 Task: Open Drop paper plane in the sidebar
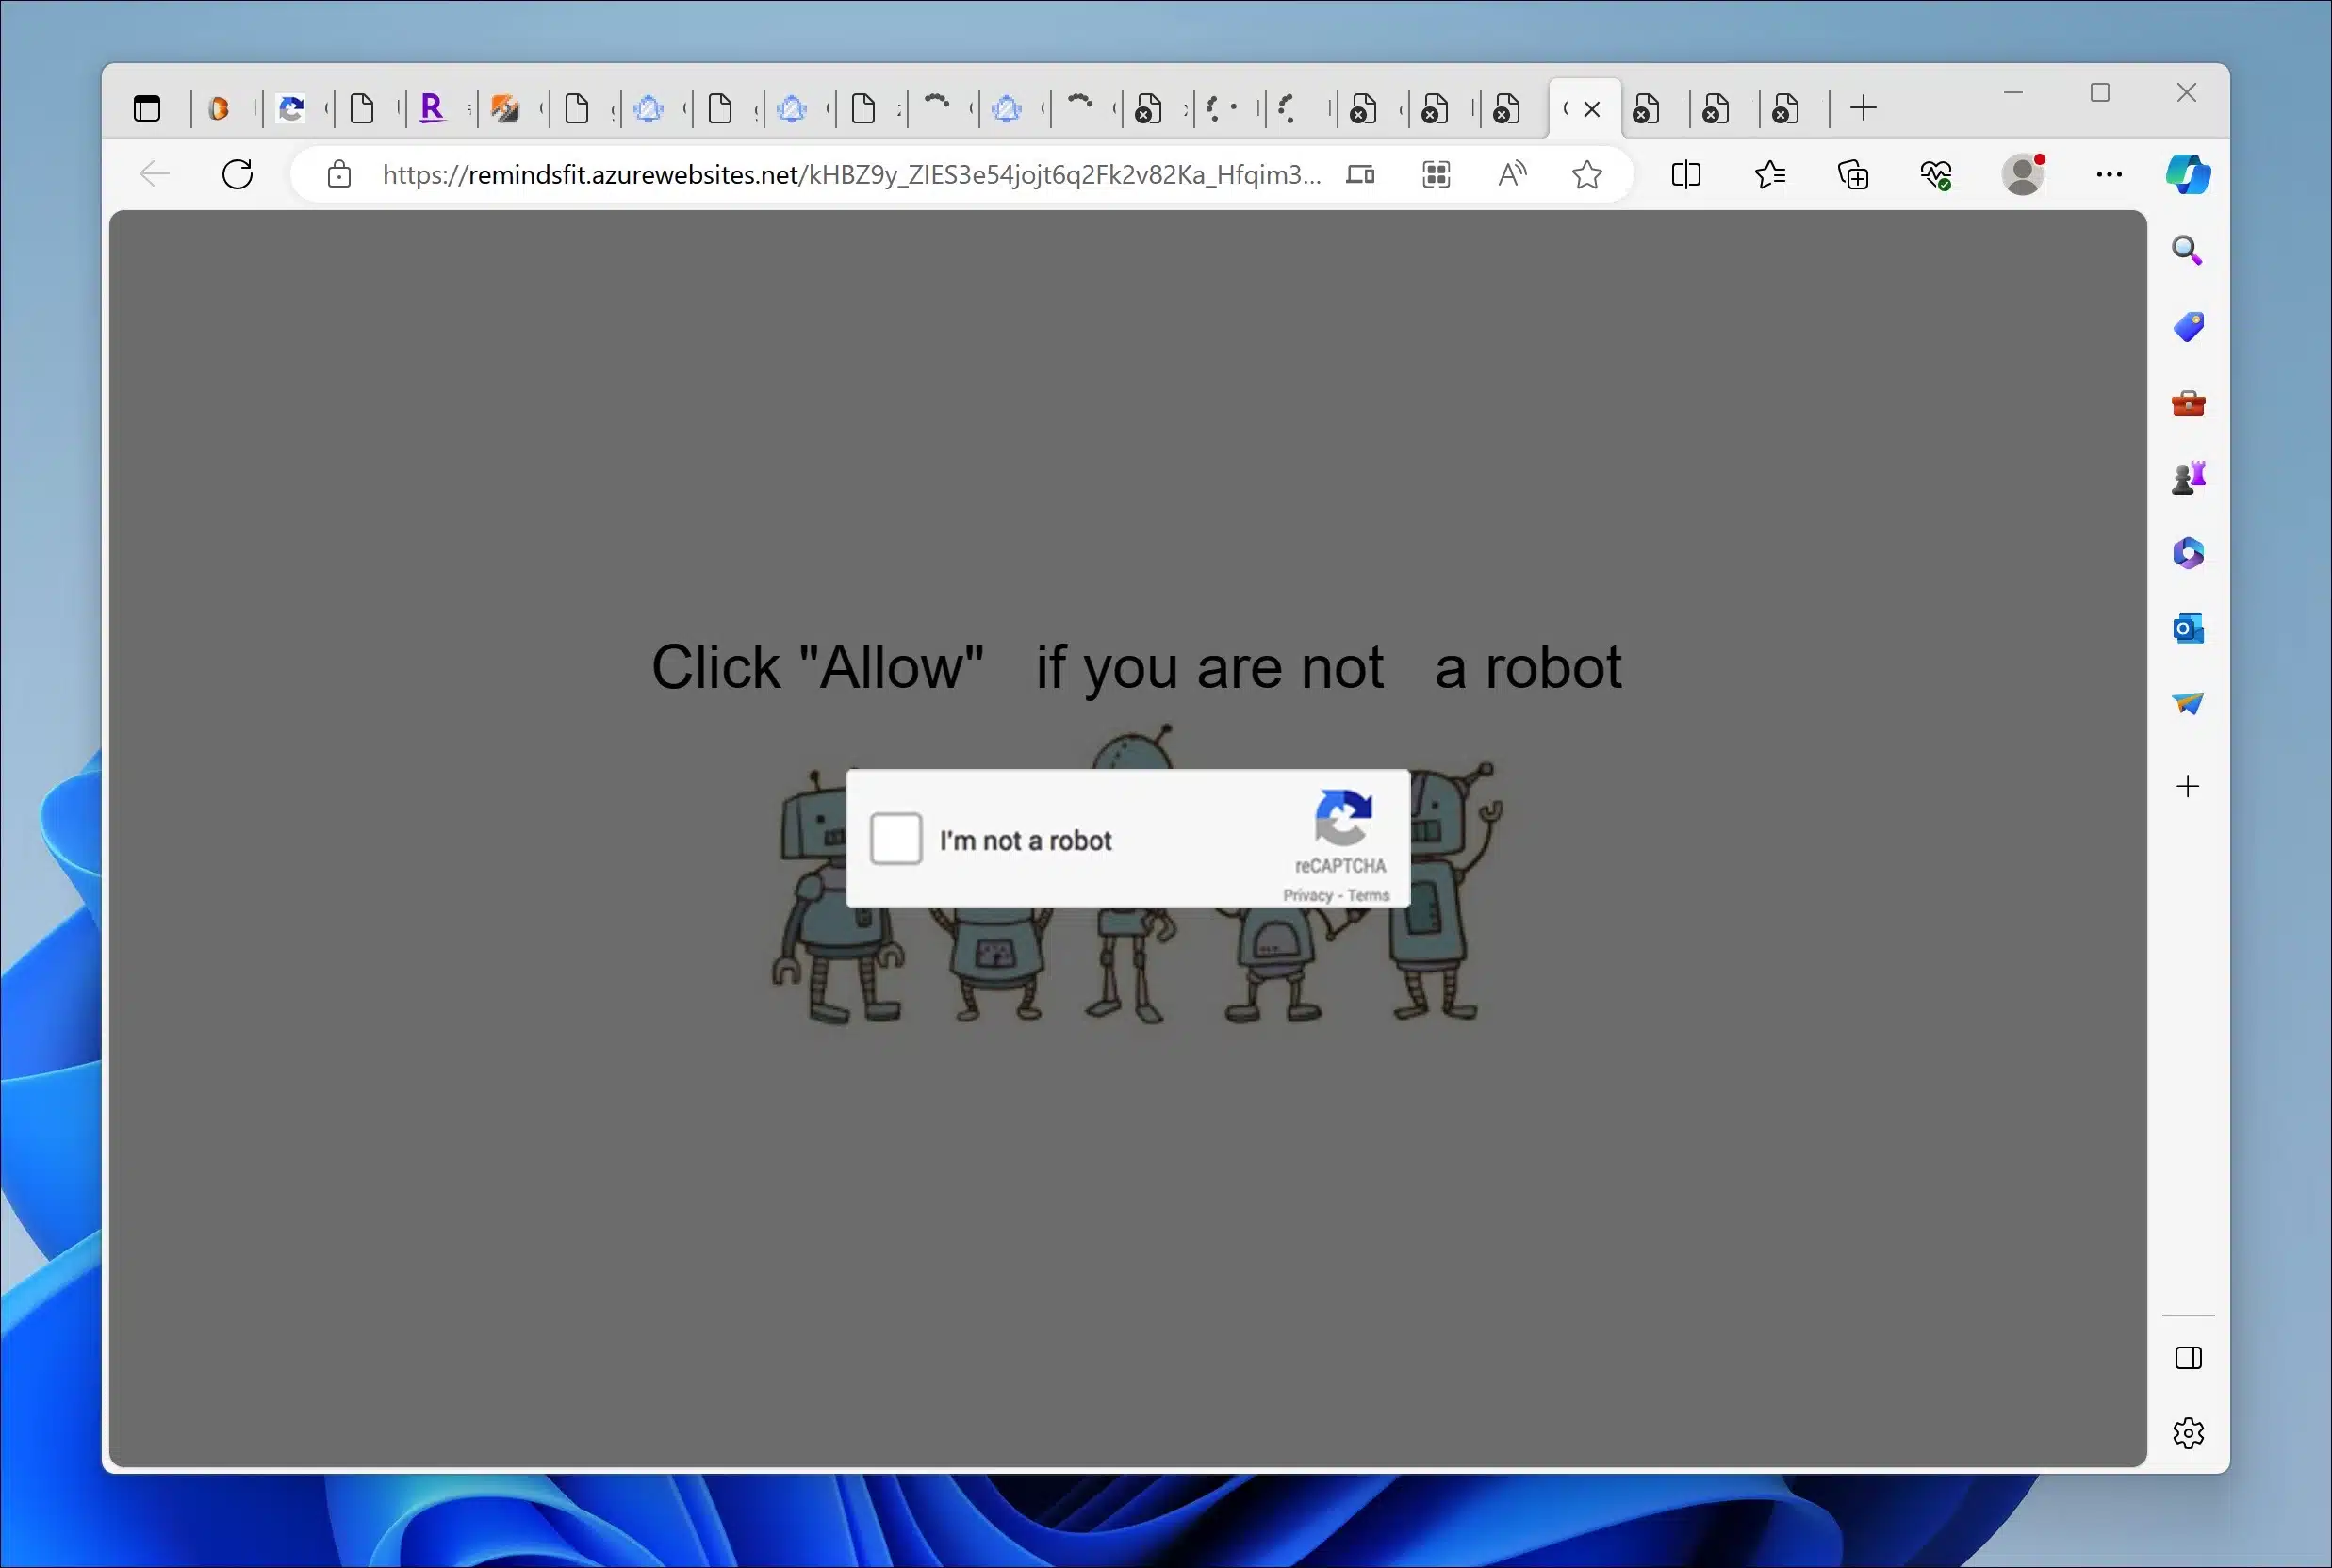(2188, 703)
